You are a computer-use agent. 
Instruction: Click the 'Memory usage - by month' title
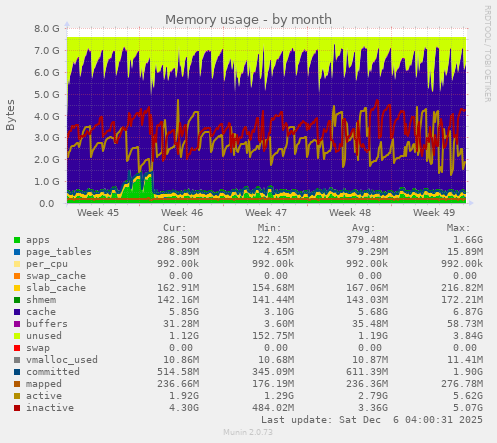coord(248,20)
